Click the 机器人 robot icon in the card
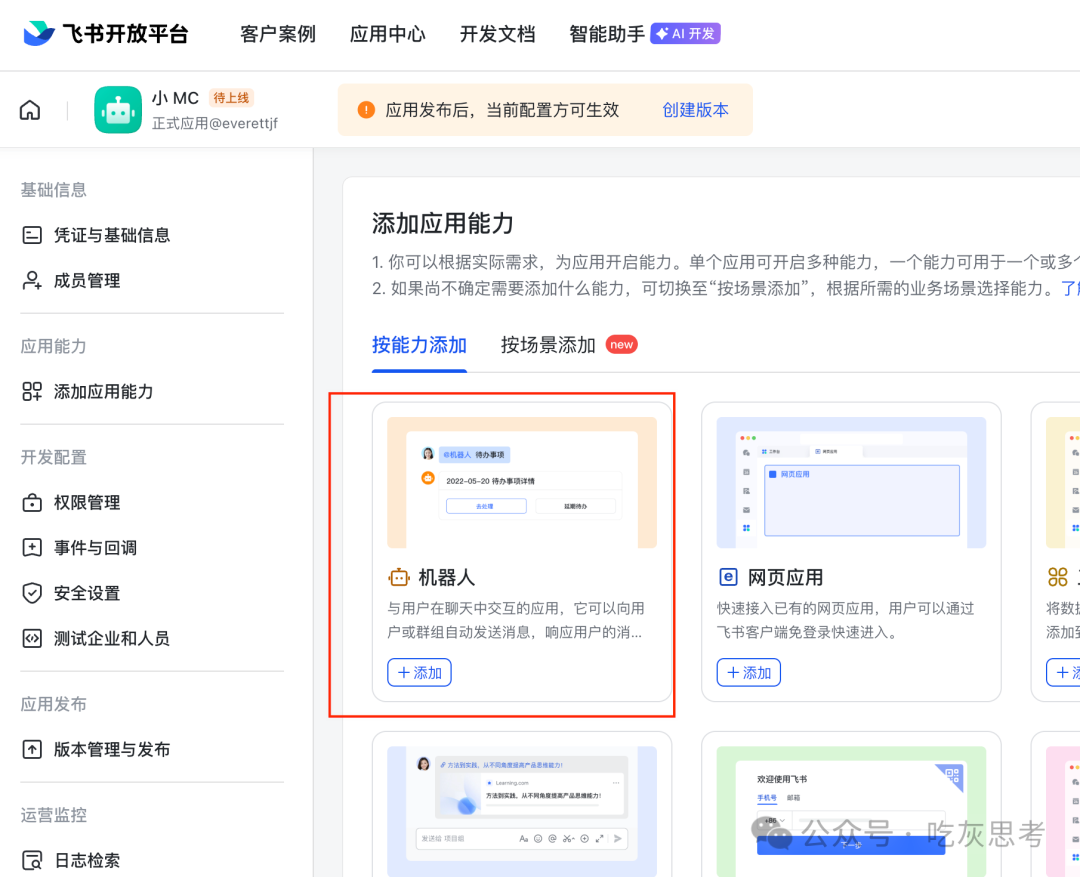Image resolution: width=1080 pixels, height=877 pixels. (399, 577)
